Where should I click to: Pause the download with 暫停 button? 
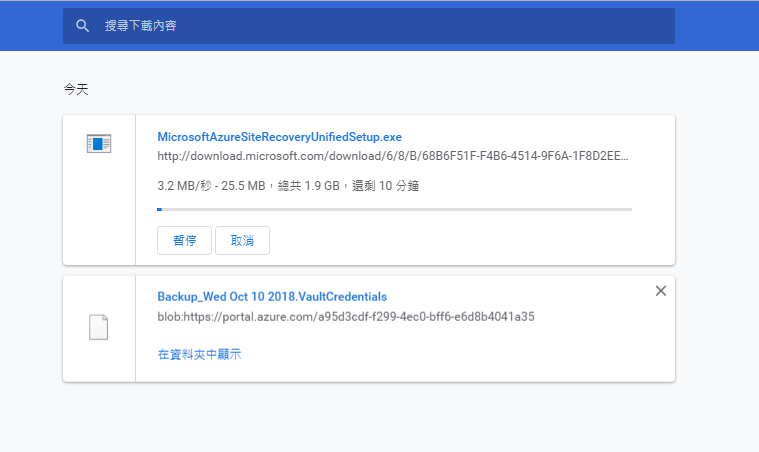click(184, 241)
